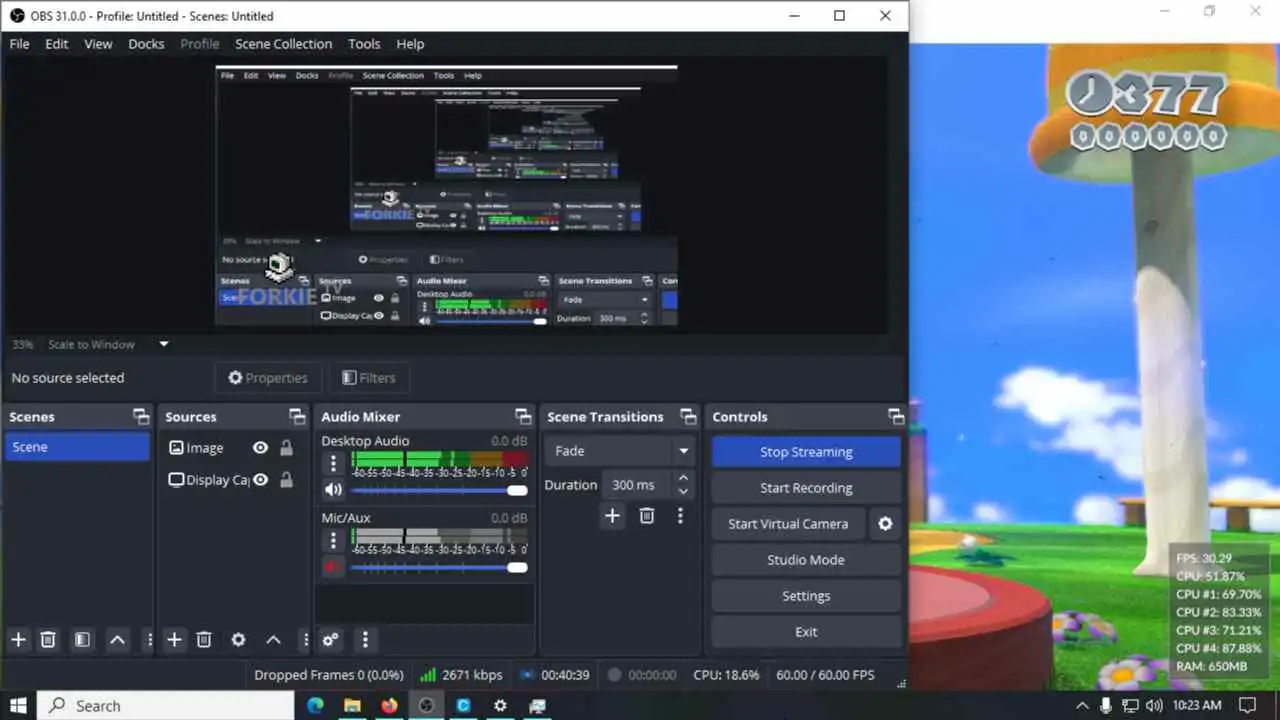Increase the transition duration with up arrow
1280x720 pixels.
(683, 478)
